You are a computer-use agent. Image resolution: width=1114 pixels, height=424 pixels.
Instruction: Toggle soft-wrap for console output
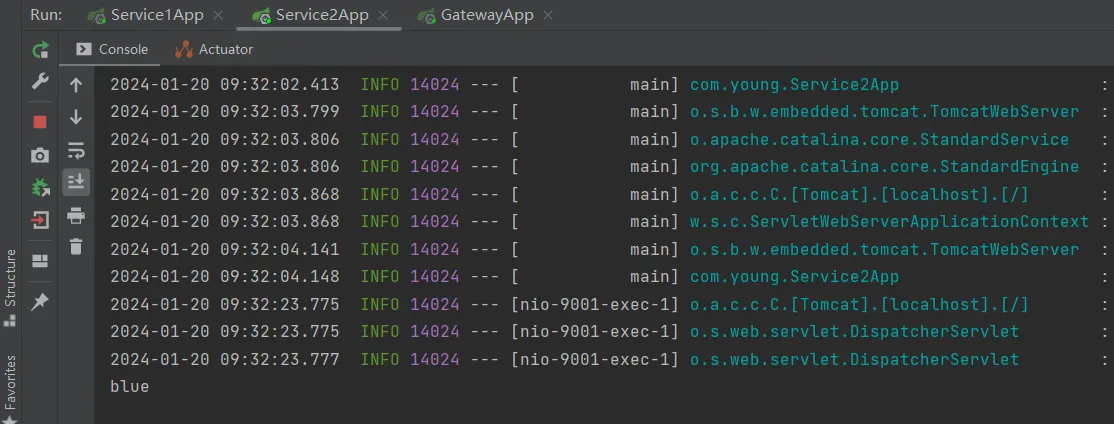[x=76, y=150]
